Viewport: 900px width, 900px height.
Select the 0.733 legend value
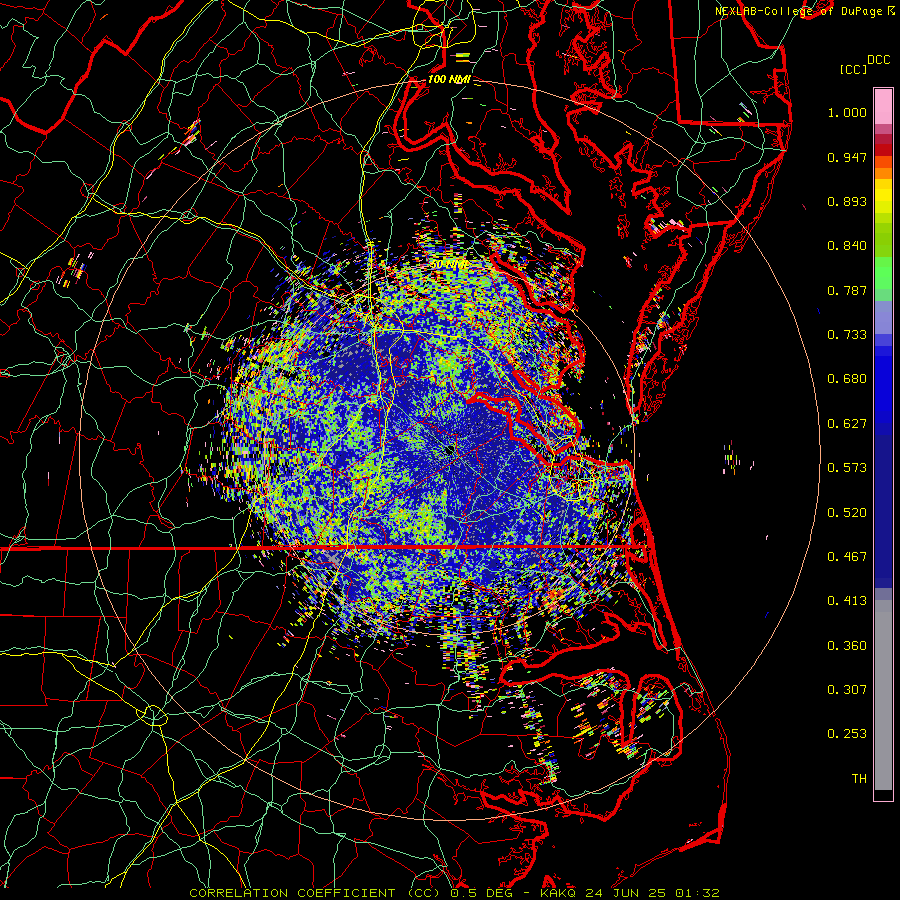pos(847,335)
